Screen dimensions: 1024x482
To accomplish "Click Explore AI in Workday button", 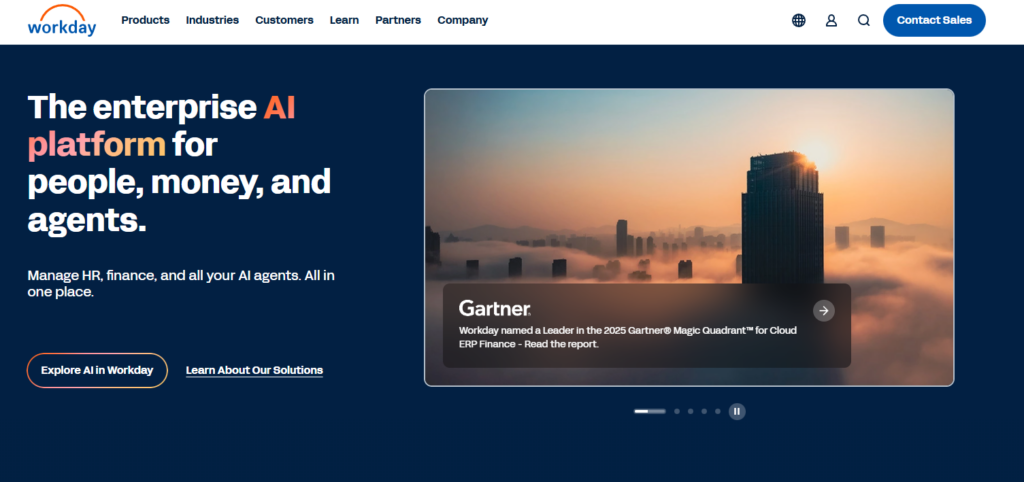I will point(97,370).
